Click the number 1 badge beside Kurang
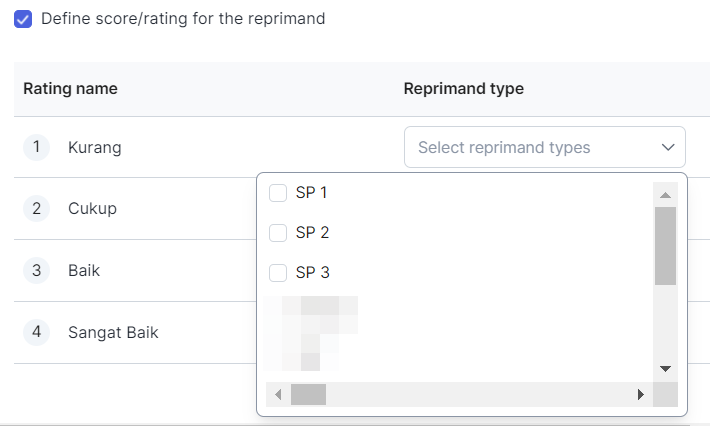710x426 pixels. (x=36, y=148)
